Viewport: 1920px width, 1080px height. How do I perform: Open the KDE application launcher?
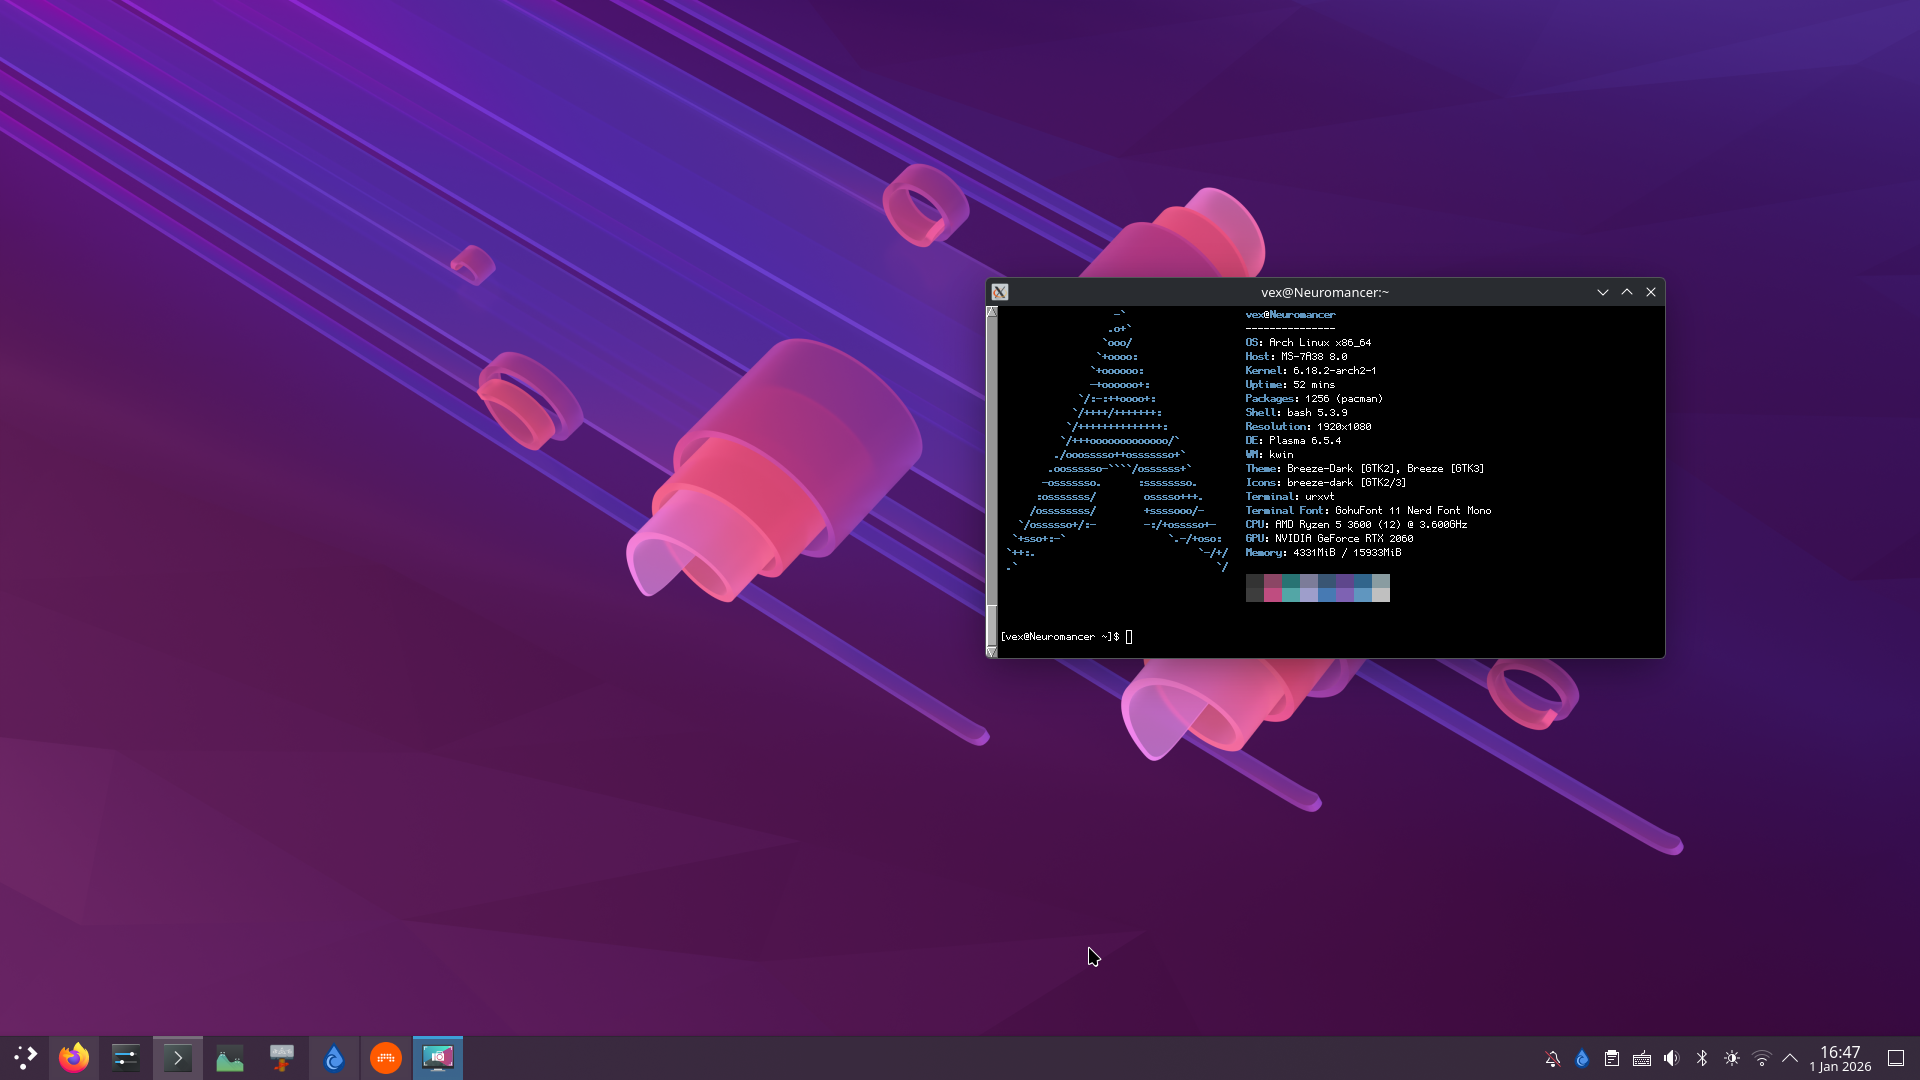25,1057
